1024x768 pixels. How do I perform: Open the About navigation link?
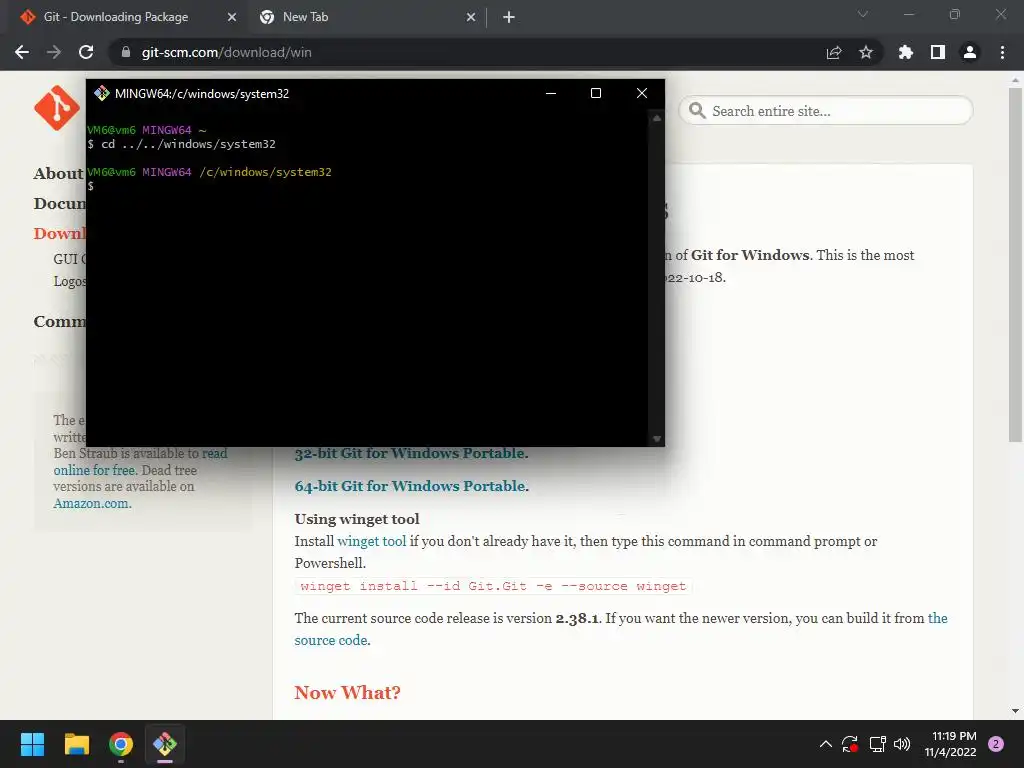click(58, 173)
